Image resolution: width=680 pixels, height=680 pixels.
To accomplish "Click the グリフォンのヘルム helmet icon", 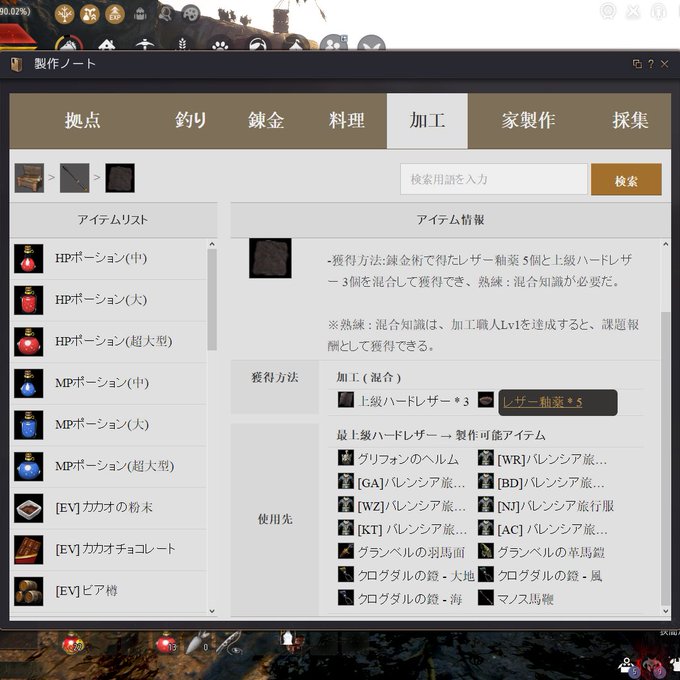I will point(346,458).
